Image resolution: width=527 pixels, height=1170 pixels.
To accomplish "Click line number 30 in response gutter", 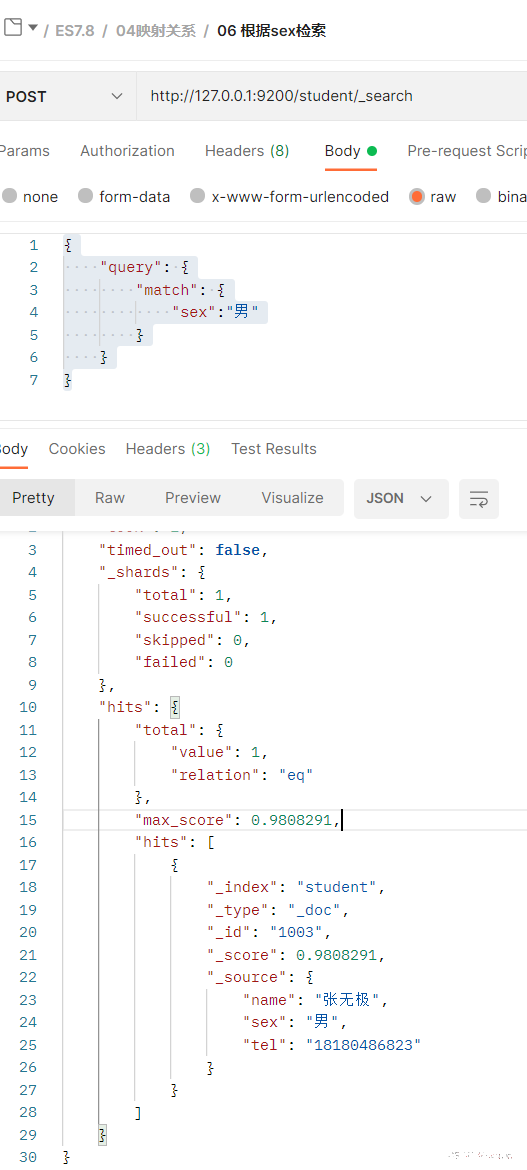I will 28,1157.
